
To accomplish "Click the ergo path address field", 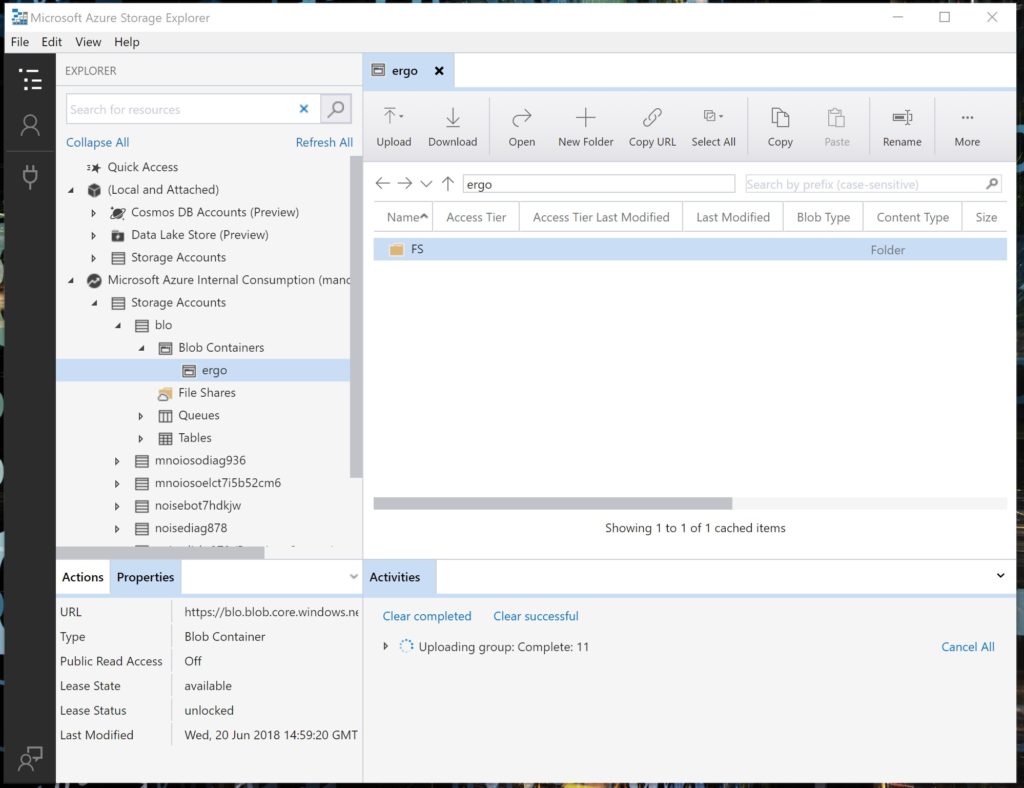I will 599,184.
